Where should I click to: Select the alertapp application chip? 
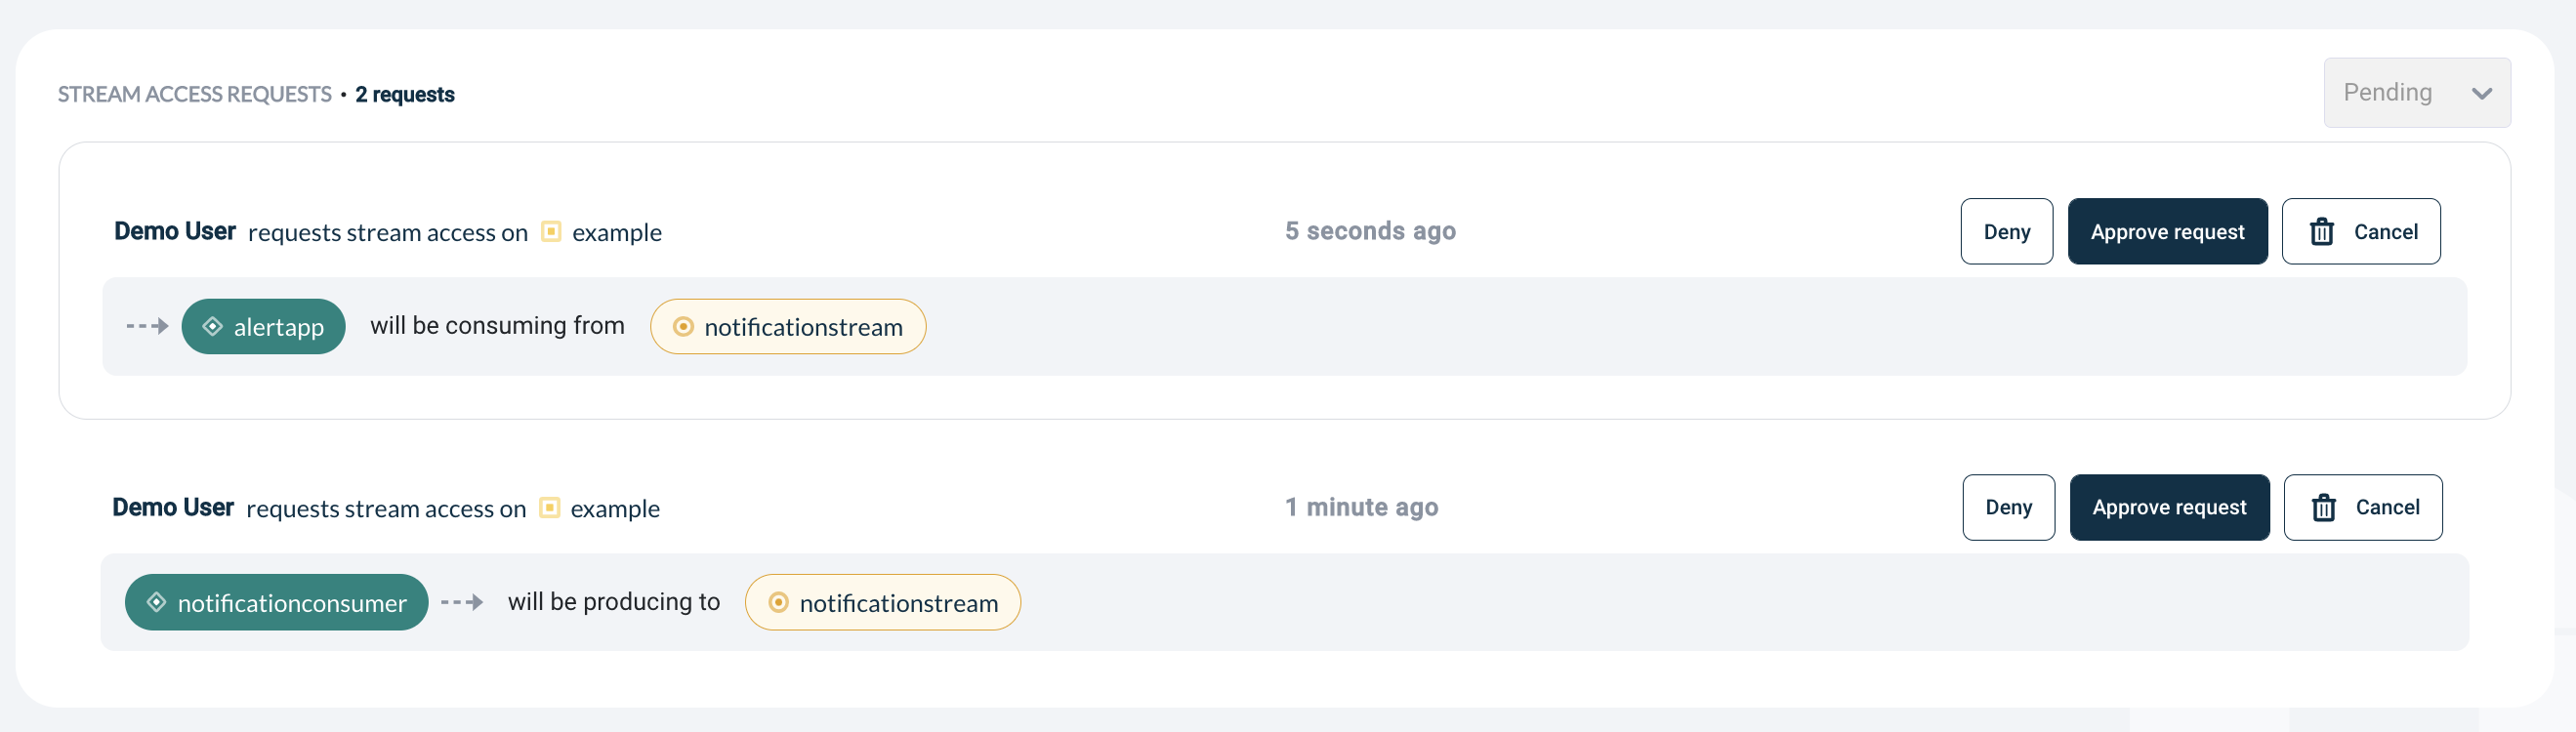tap(263, 327)
